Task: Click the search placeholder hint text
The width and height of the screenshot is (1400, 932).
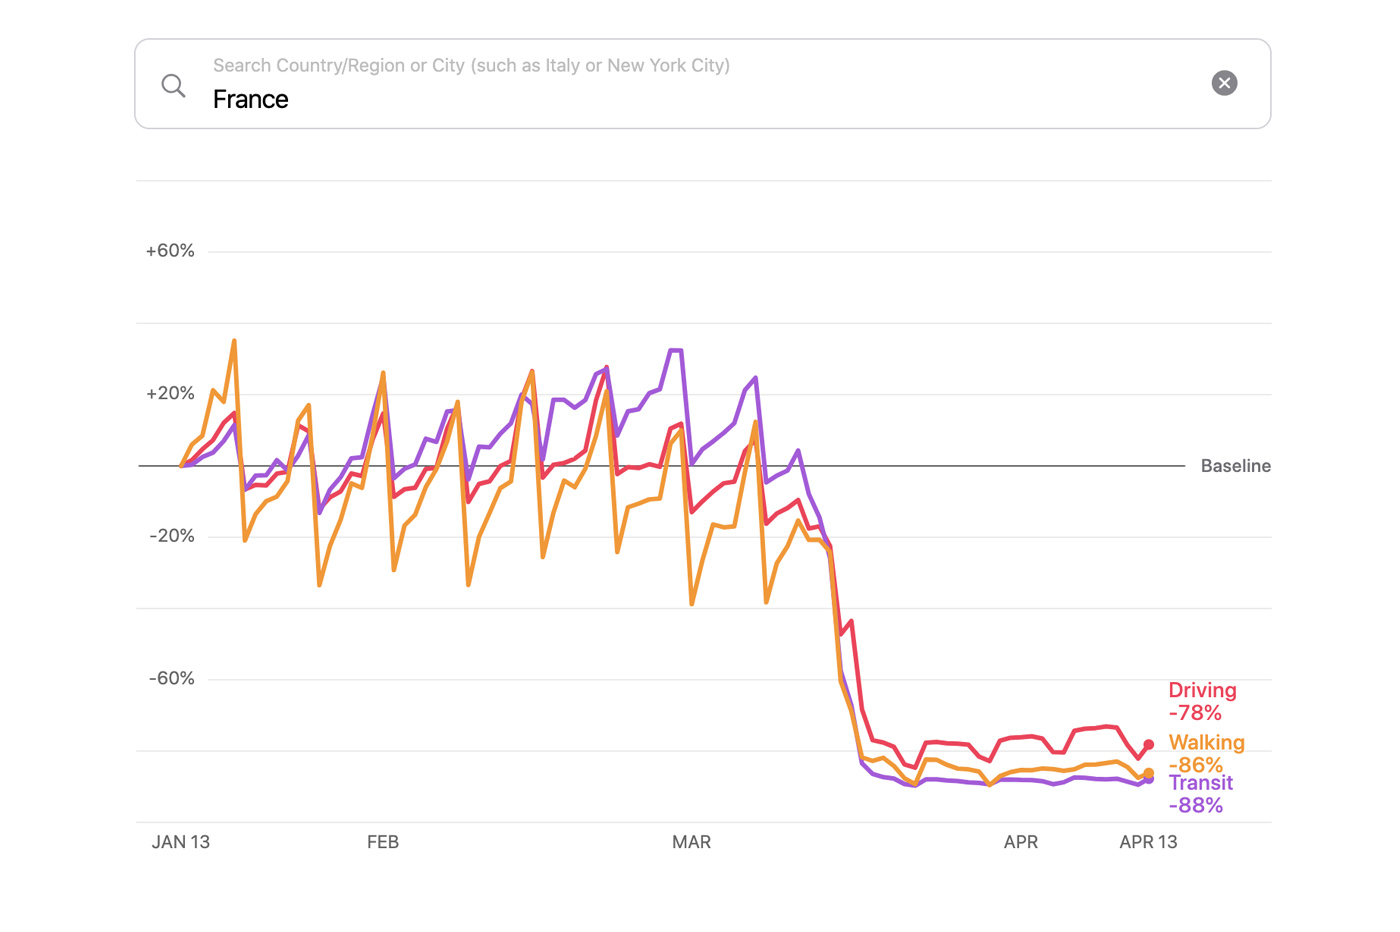Action: point(471,65)
